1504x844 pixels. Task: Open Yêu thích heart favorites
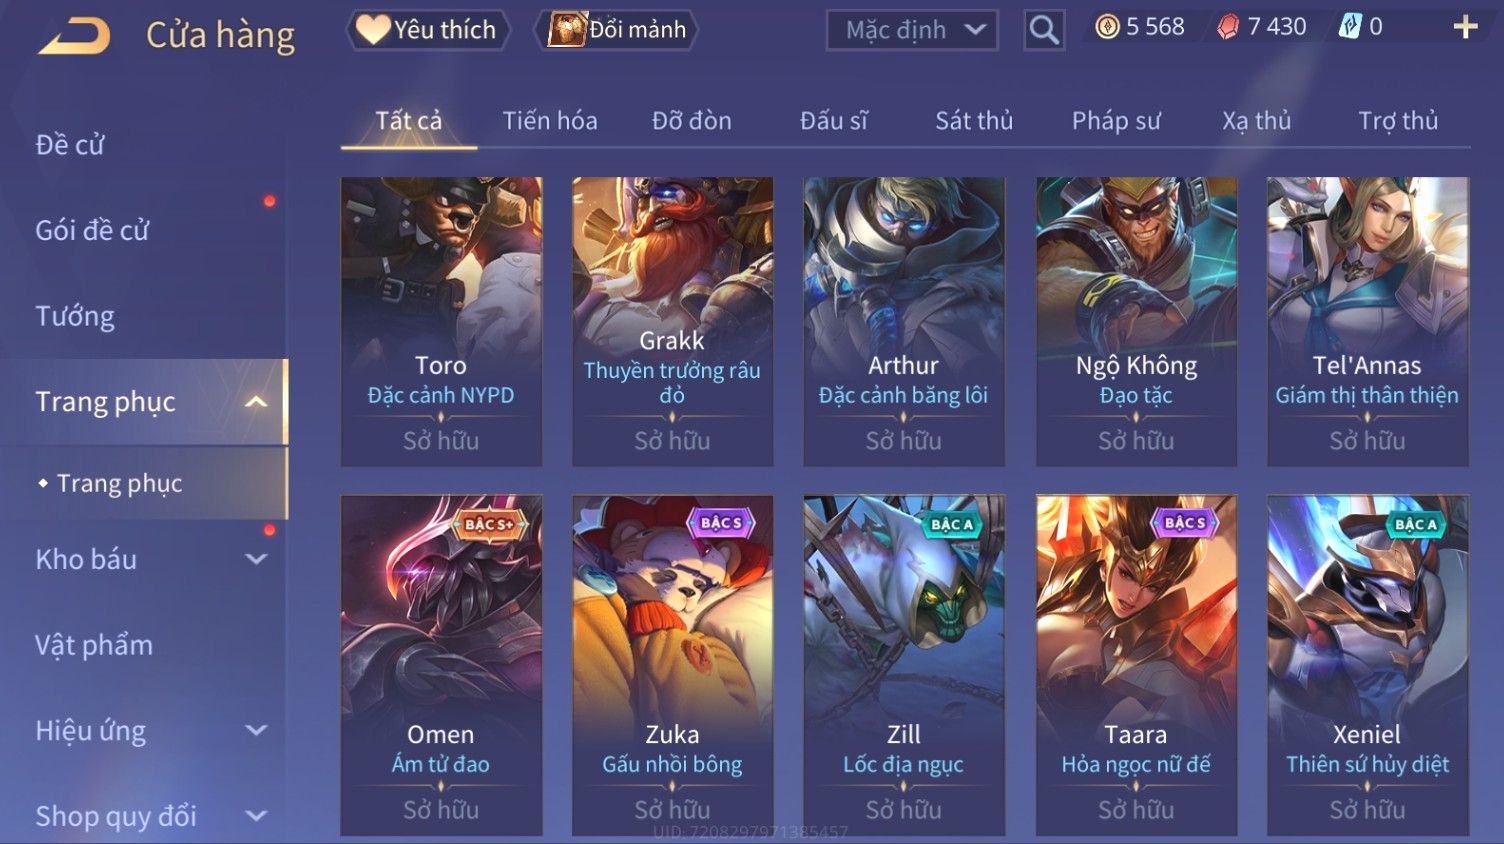[428, 30]
